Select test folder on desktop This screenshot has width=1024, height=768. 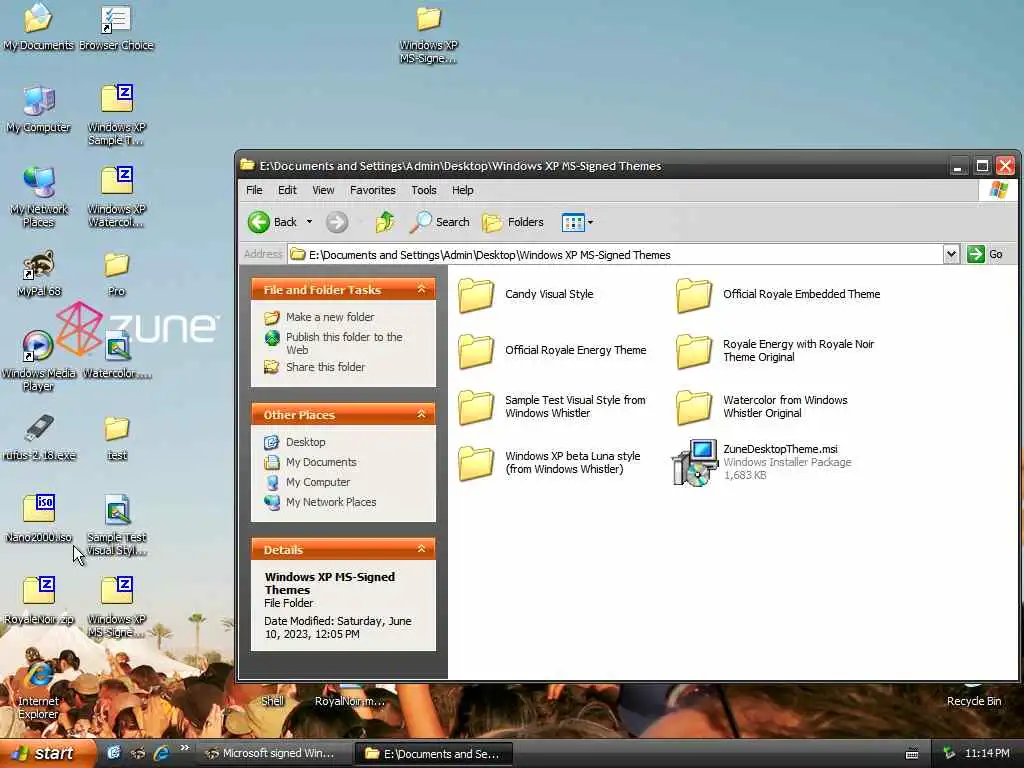pos(117,438)
